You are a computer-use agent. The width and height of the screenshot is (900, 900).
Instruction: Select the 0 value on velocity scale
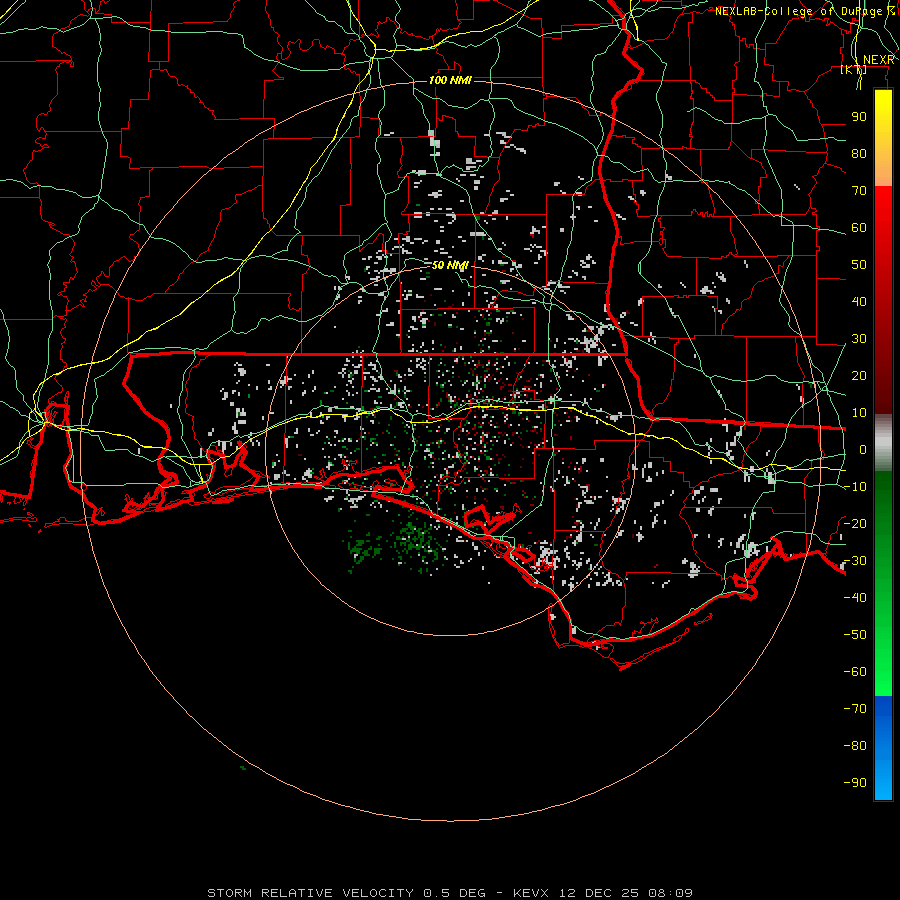(863, 449)
